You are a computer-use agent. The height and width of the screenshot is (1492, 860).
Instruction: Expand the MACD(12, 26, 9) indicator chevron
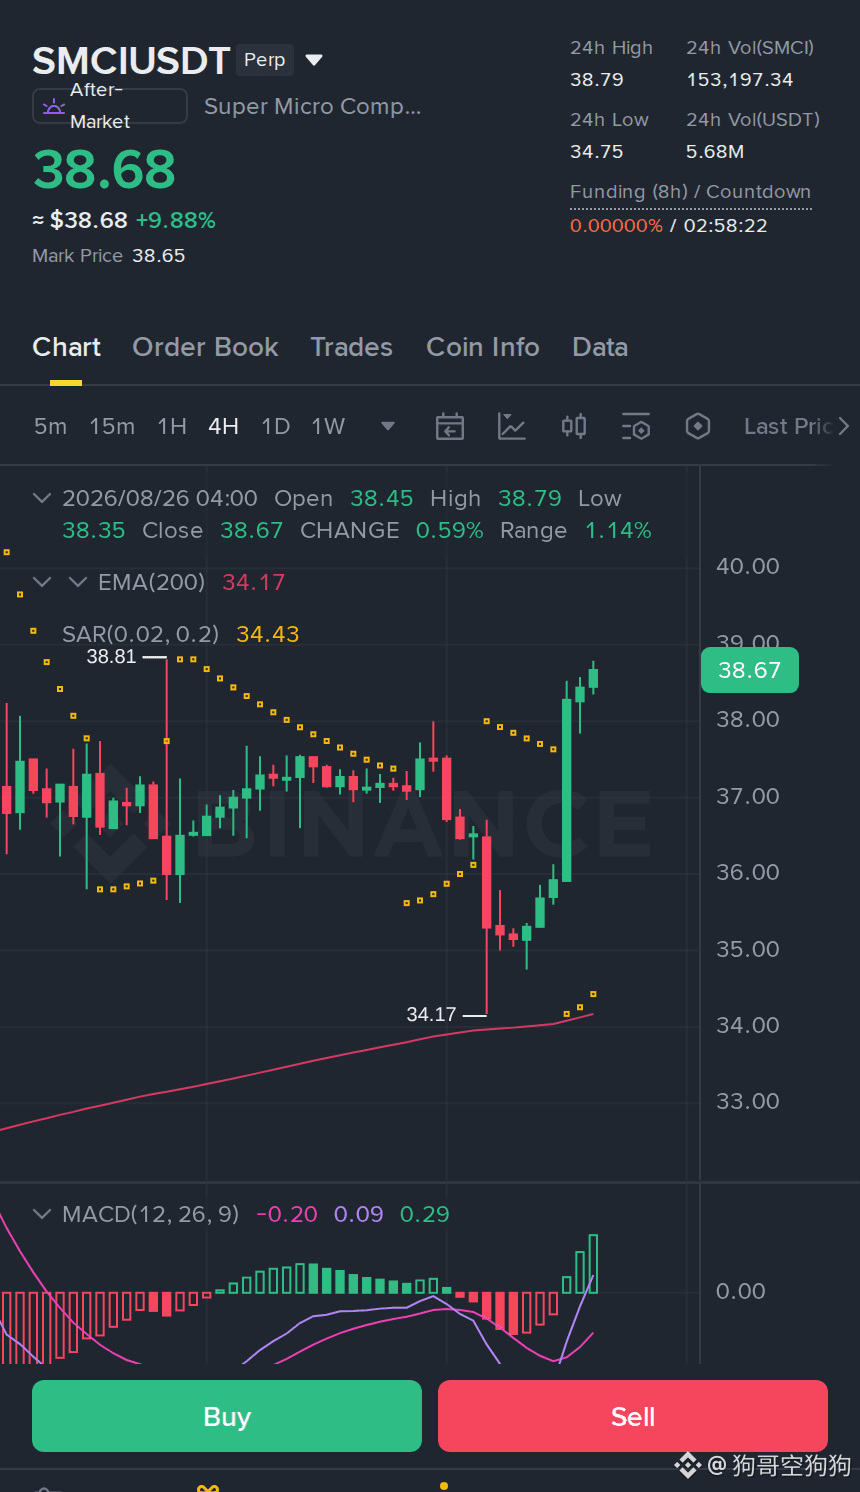click(42, 1214)
